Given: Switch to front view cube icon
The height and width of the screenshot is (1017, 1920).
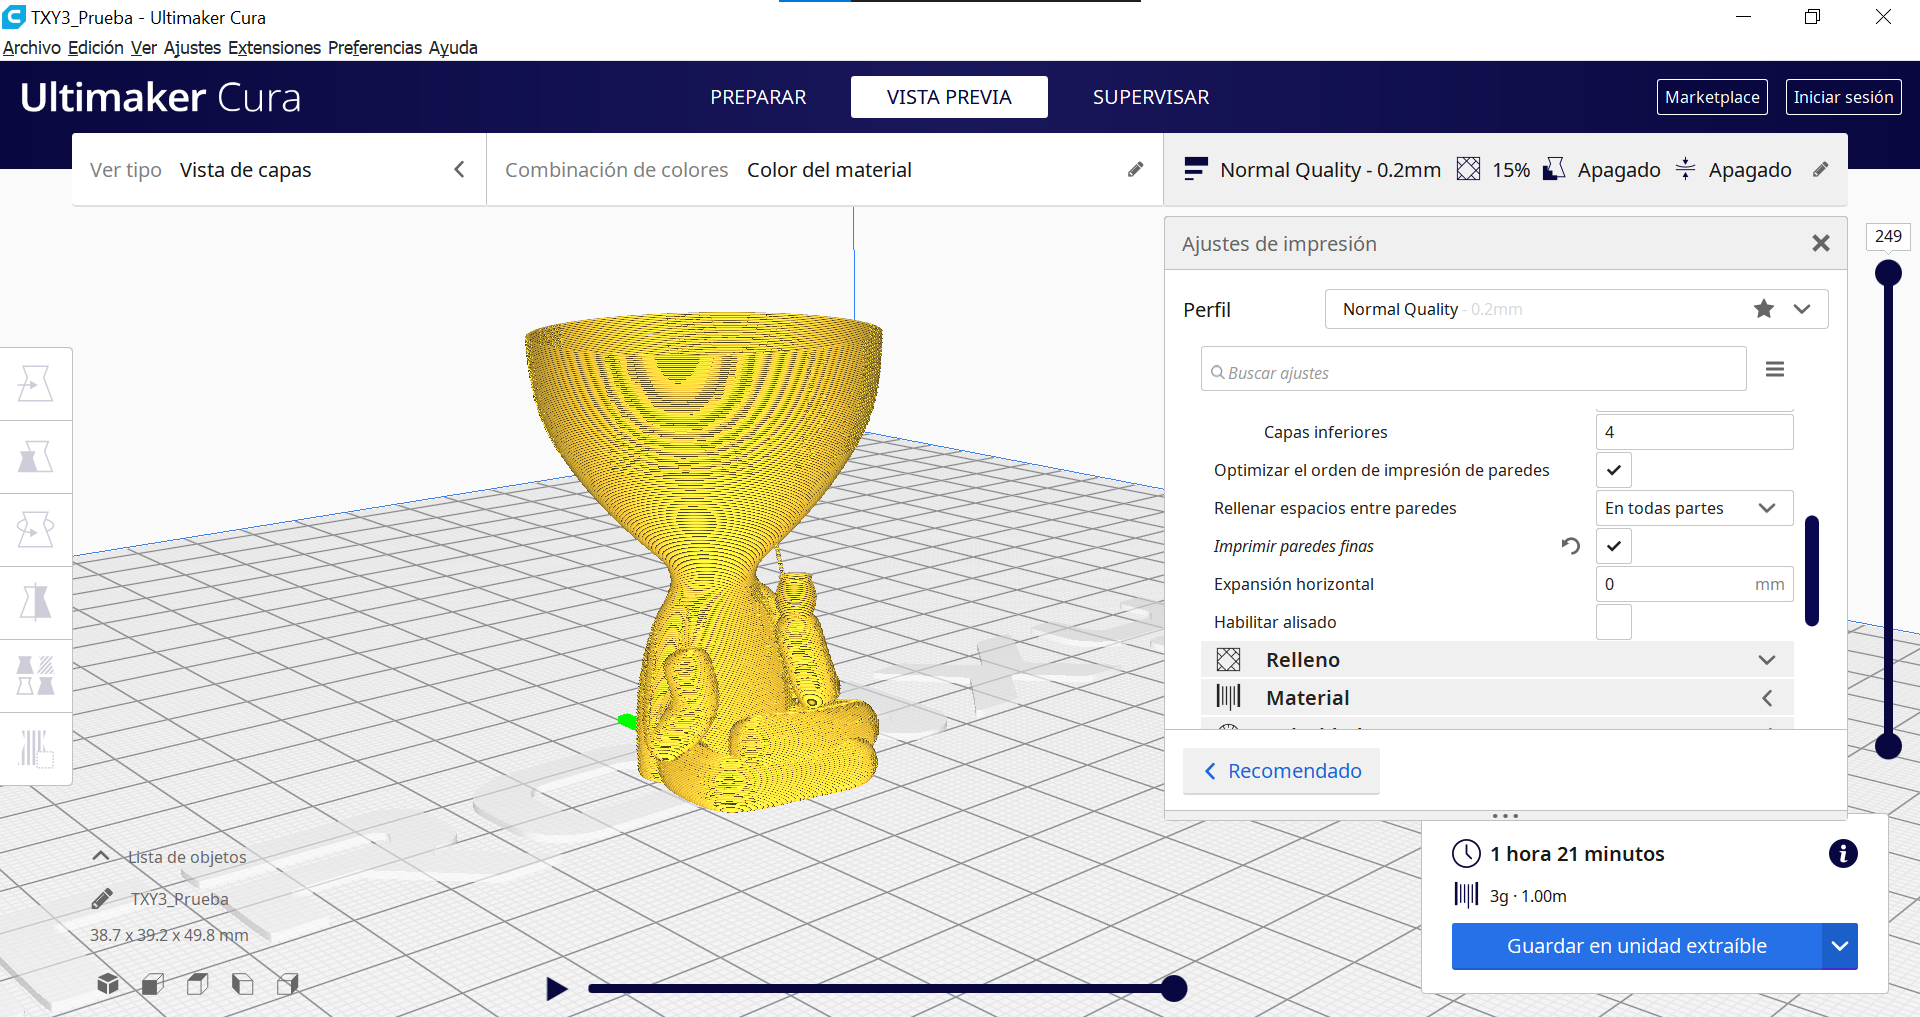Looking at the screenshot, I should [x=153, y=984].
